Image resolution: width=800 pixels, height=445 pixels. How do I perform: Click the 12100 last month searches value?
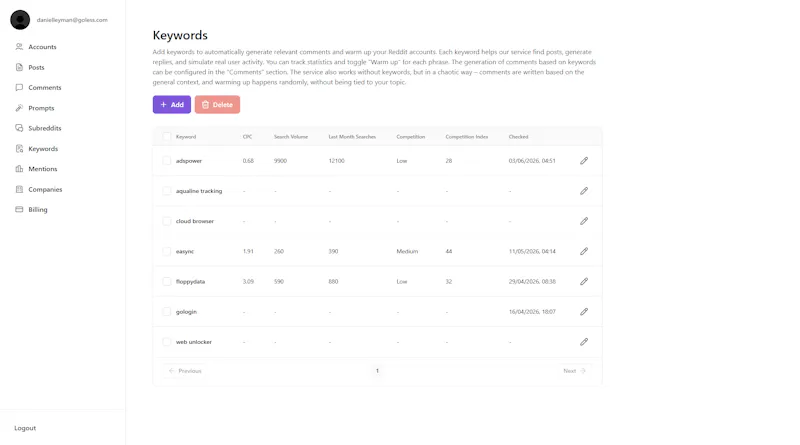(337, 161)
